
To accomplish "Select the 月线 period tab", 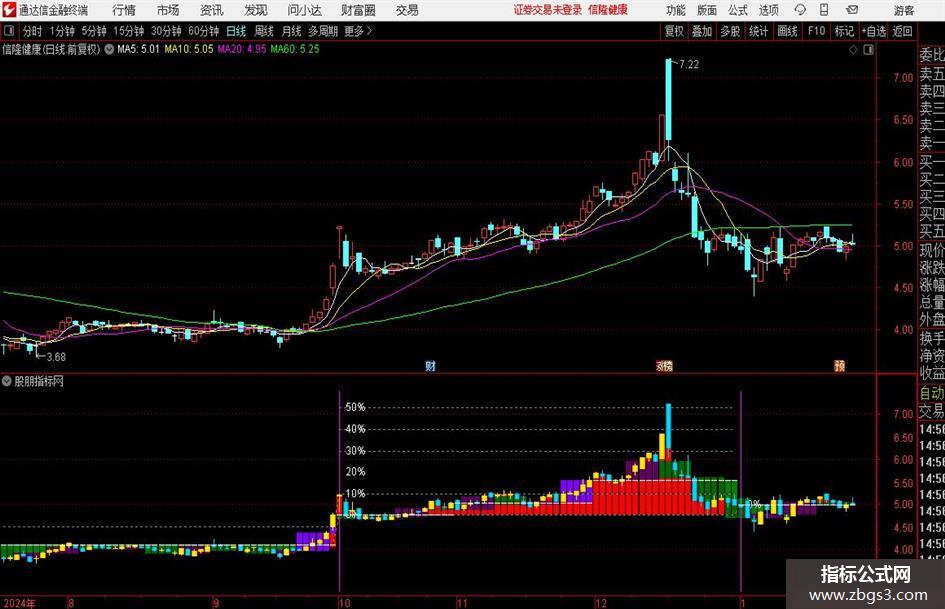I will (x=291, y=31).
